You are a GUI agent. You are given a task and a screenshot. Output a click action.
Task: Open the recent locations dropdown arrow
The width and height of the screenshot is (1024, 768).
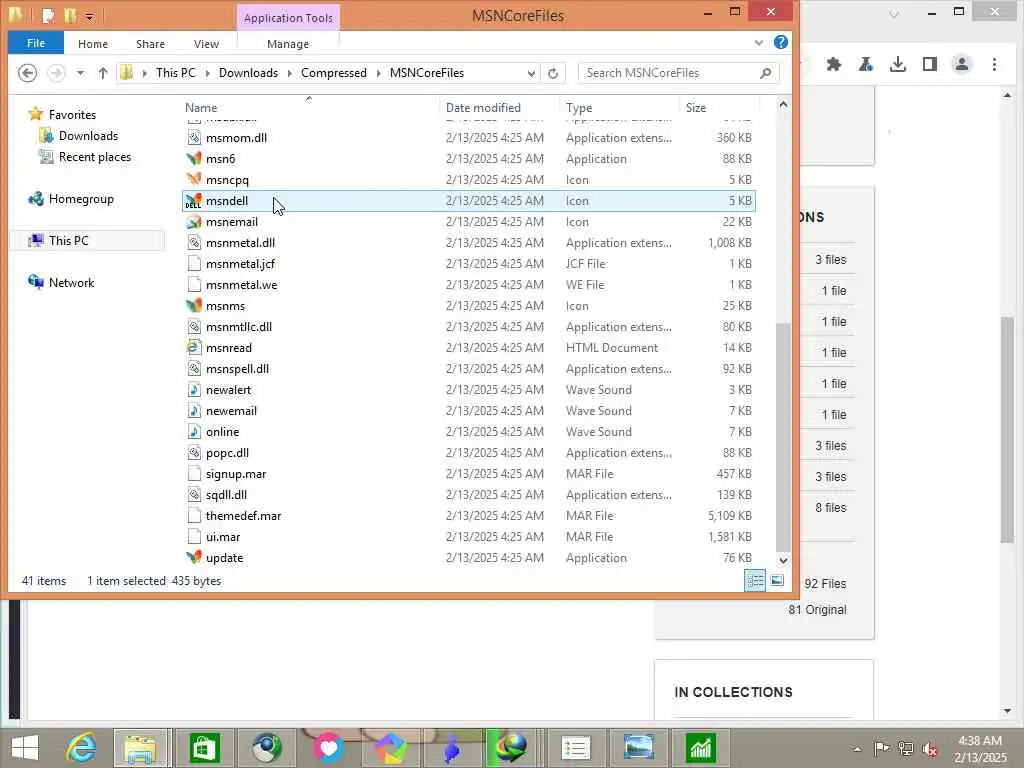click(80, 73)
